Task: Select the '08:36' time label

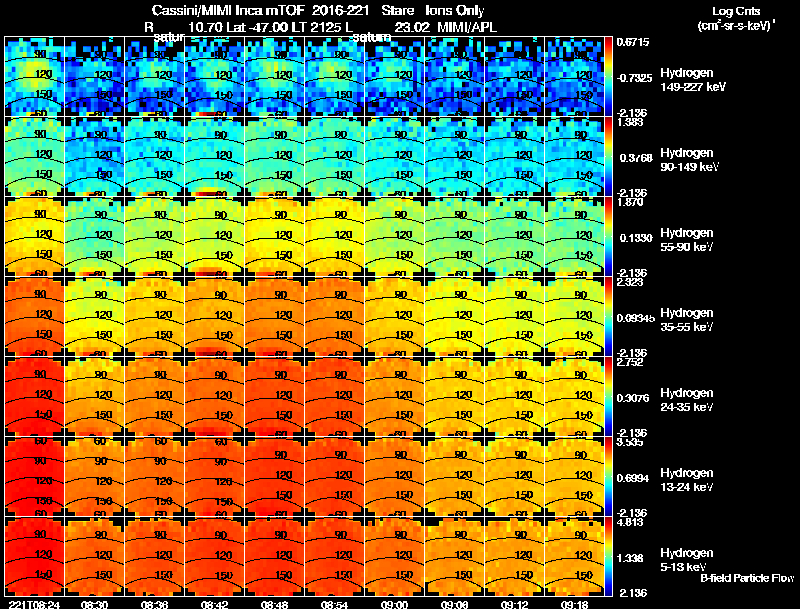Action: (x=155, y=604)
